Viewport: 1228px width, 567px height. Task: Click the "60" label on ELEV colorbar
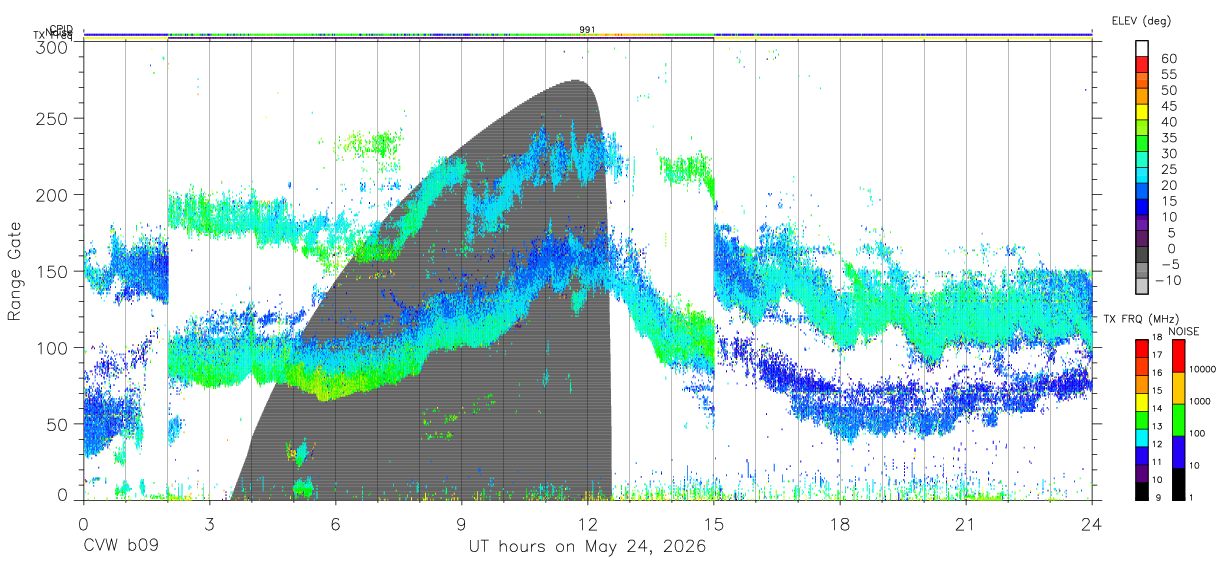1168,59
